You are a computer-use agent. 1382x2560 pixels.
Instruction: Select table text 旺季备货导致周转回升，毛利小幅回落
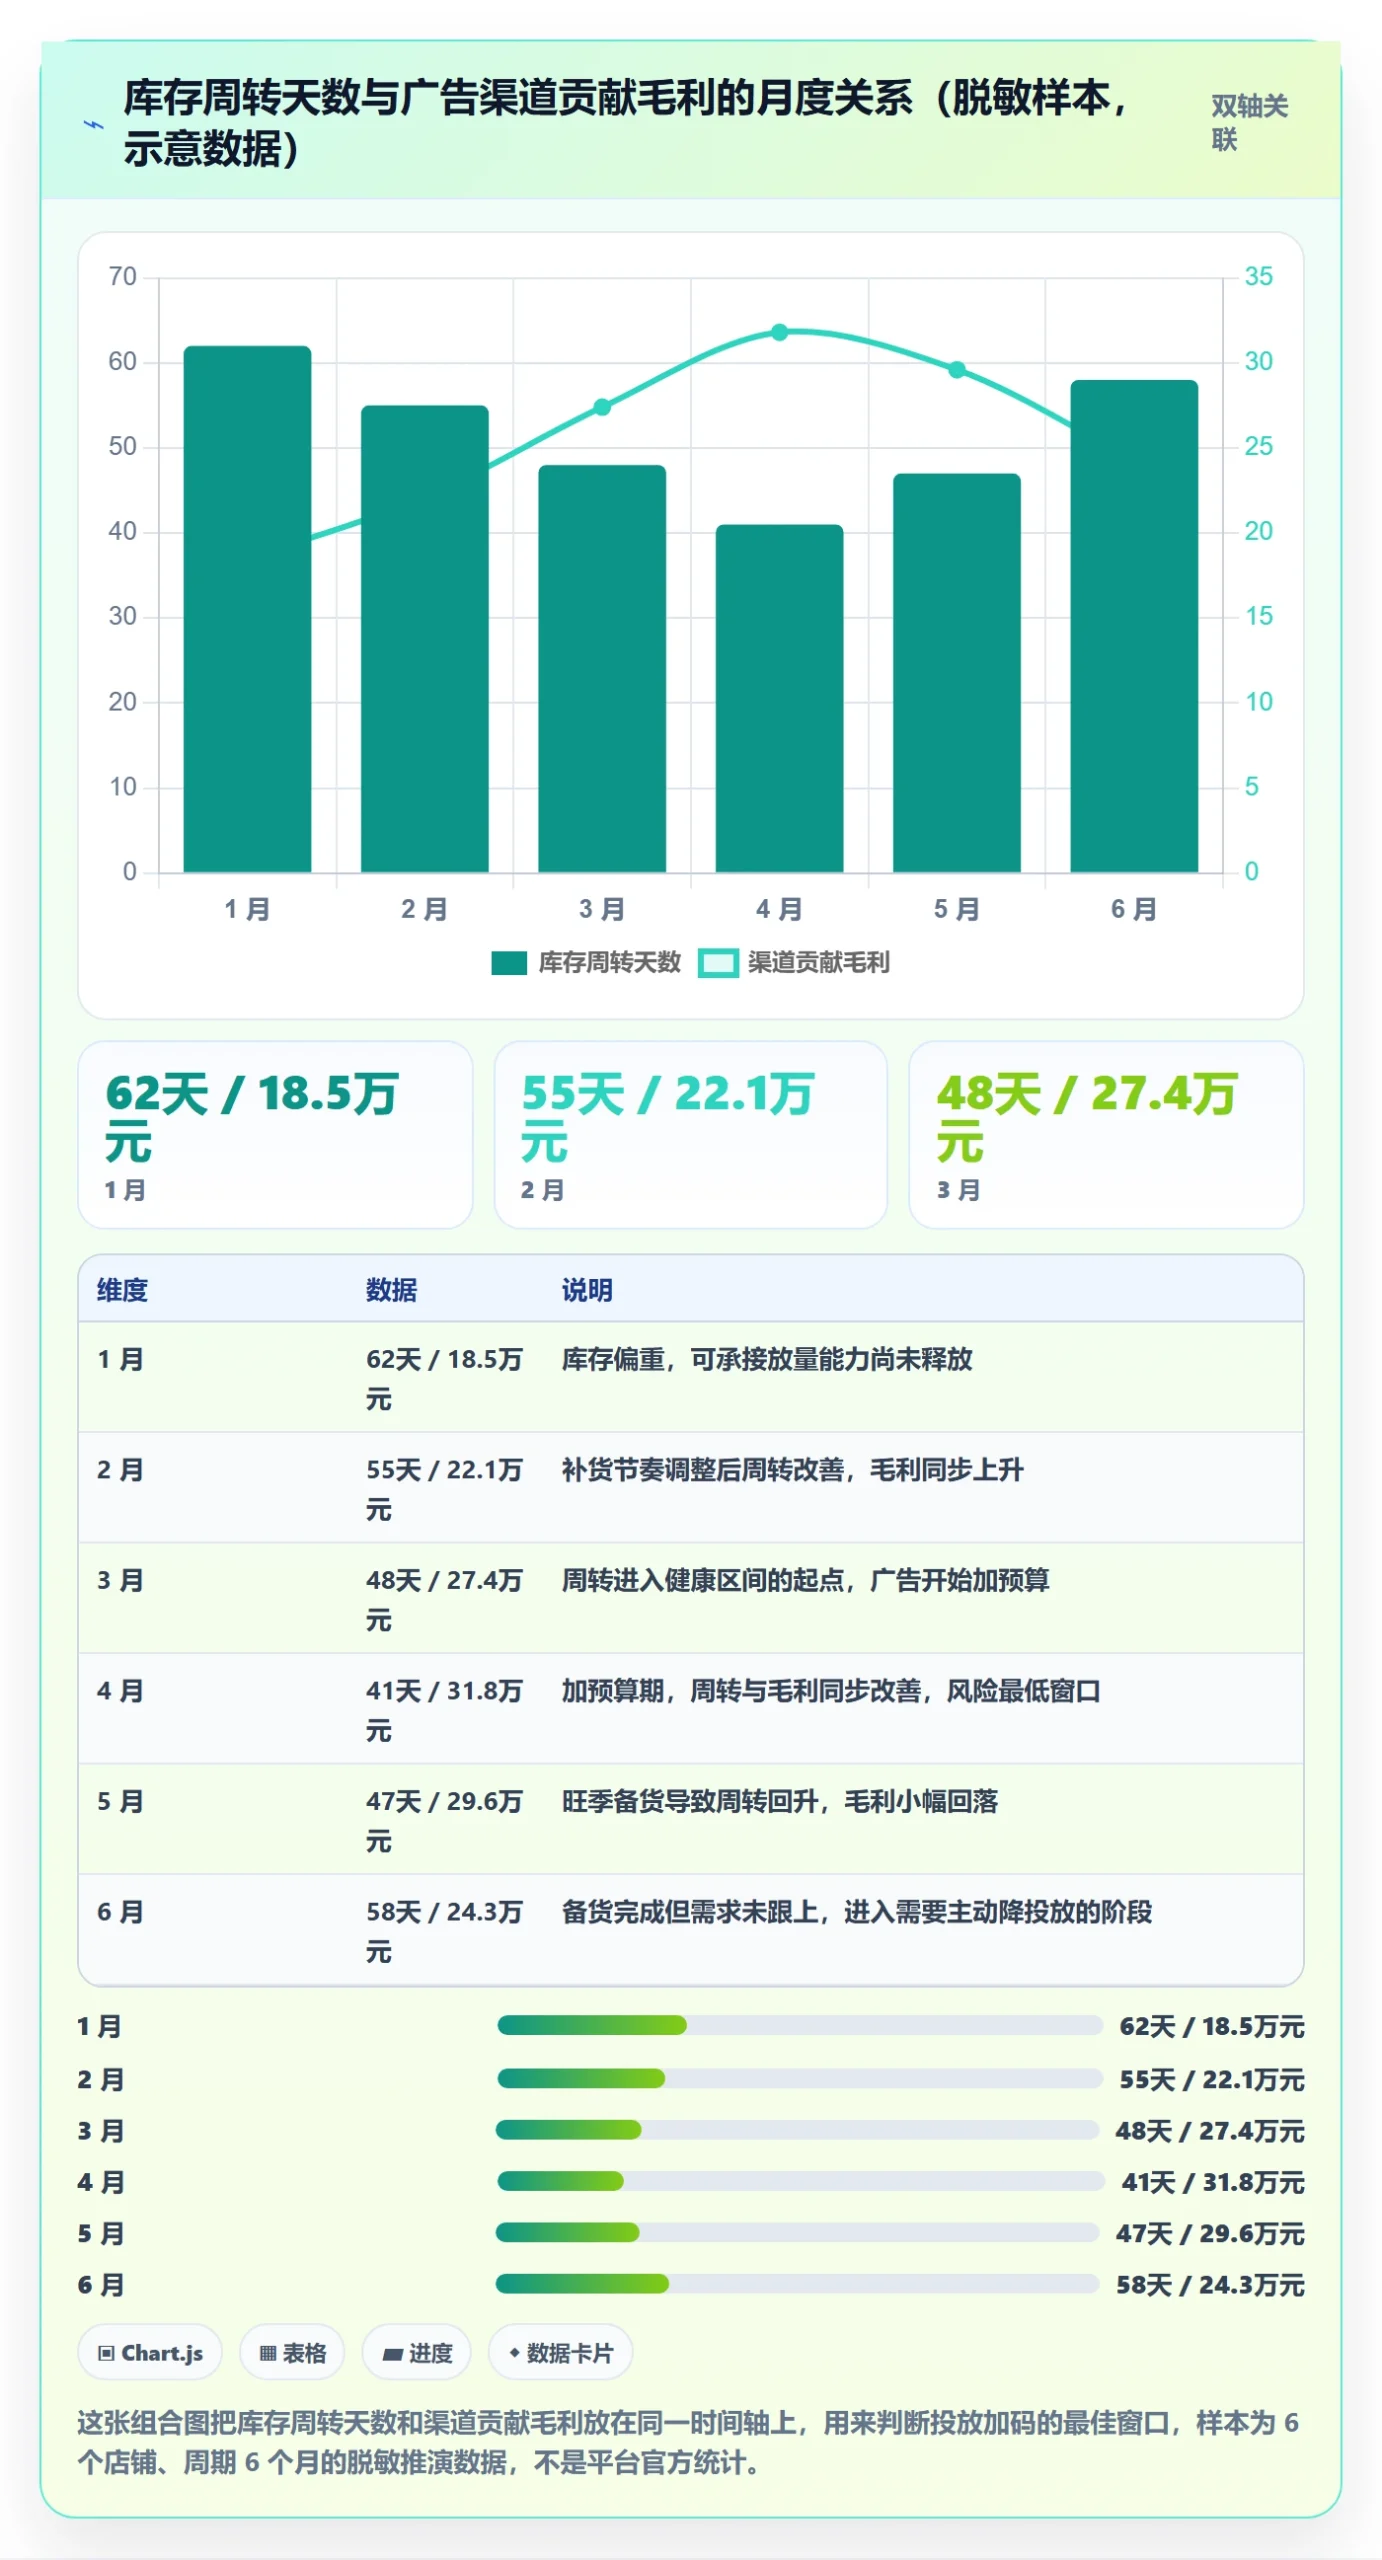[x=780, y=1801]
